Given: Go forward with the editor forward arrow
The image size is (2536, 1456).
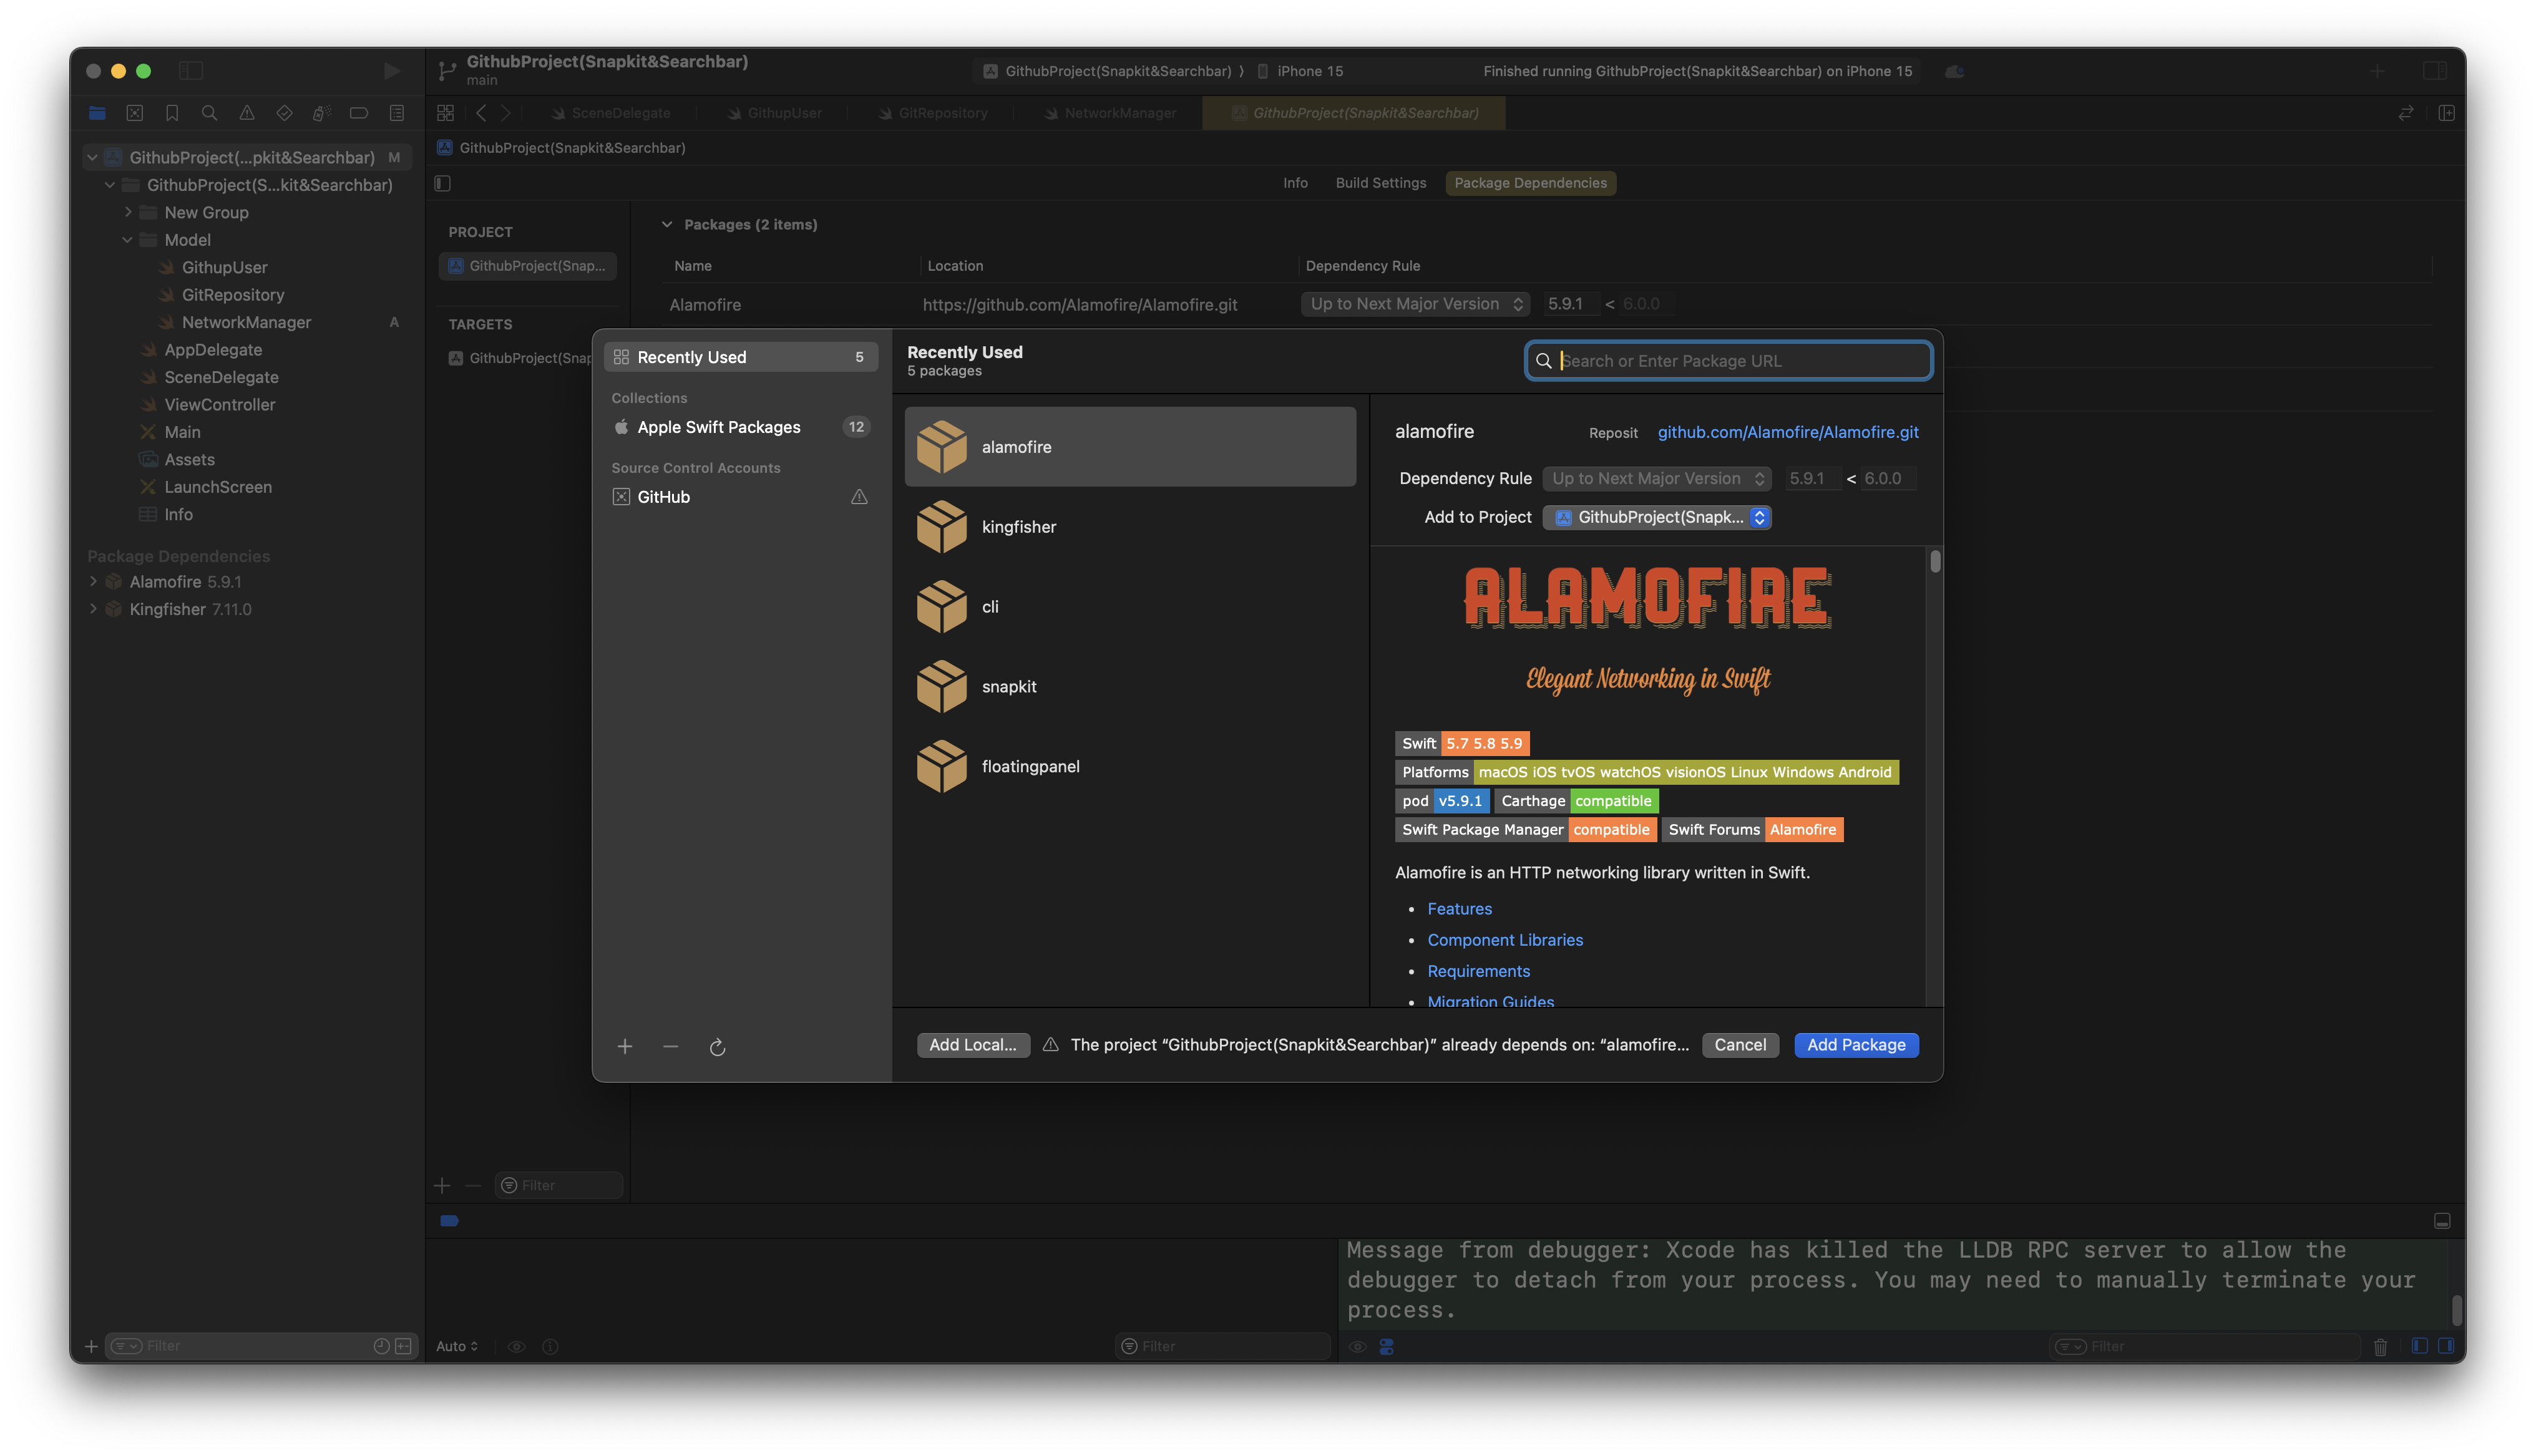Looking at the screenshot, I should 506,113.
